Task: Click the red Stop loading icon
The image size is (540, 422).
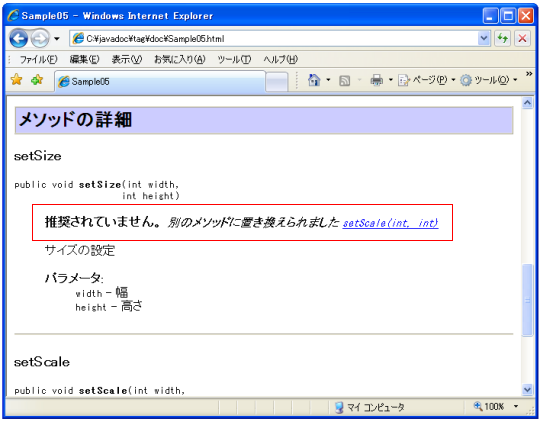Action: pos(522,38)
